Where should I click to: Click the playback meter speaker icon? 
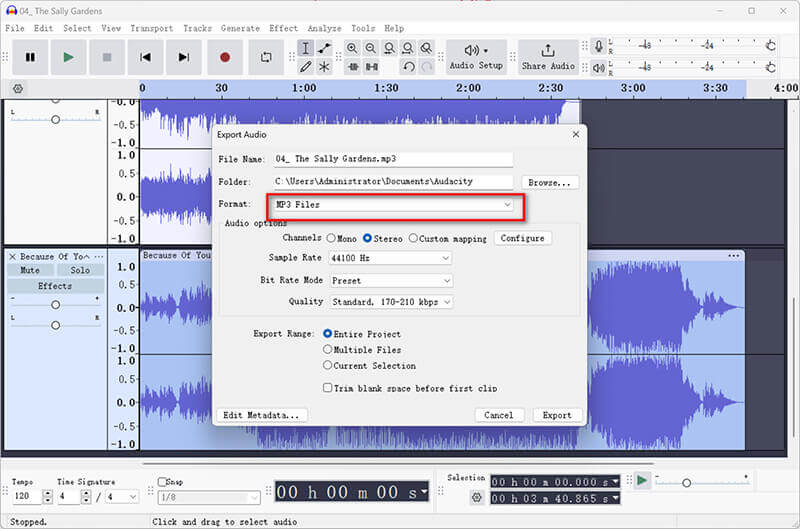599,67
